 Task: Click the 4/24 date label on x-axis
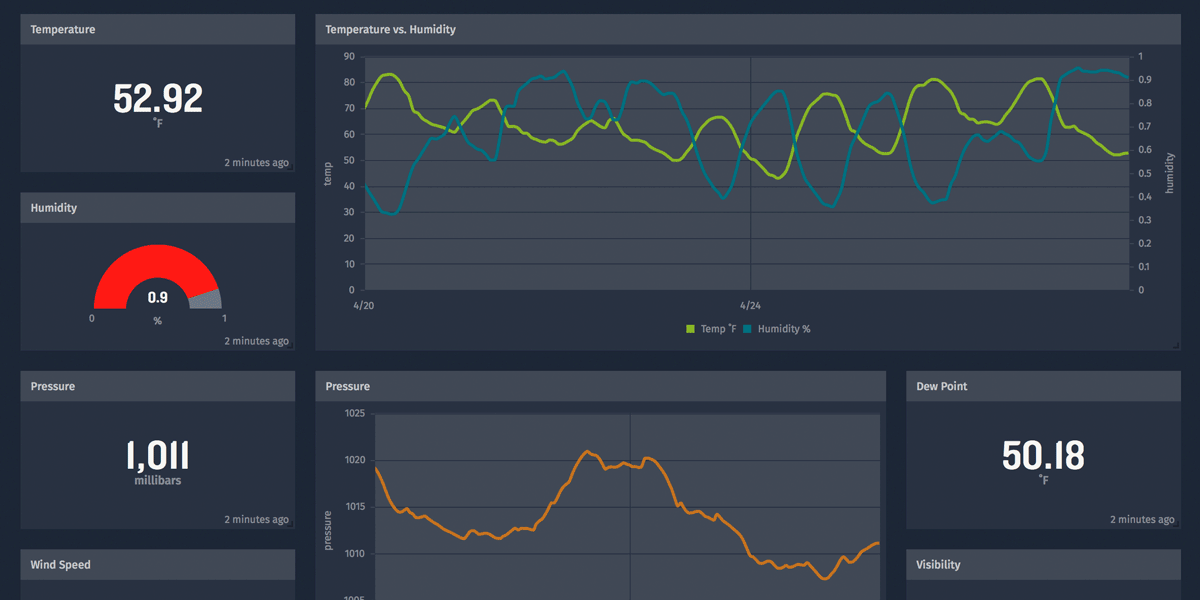pos(750,303)
